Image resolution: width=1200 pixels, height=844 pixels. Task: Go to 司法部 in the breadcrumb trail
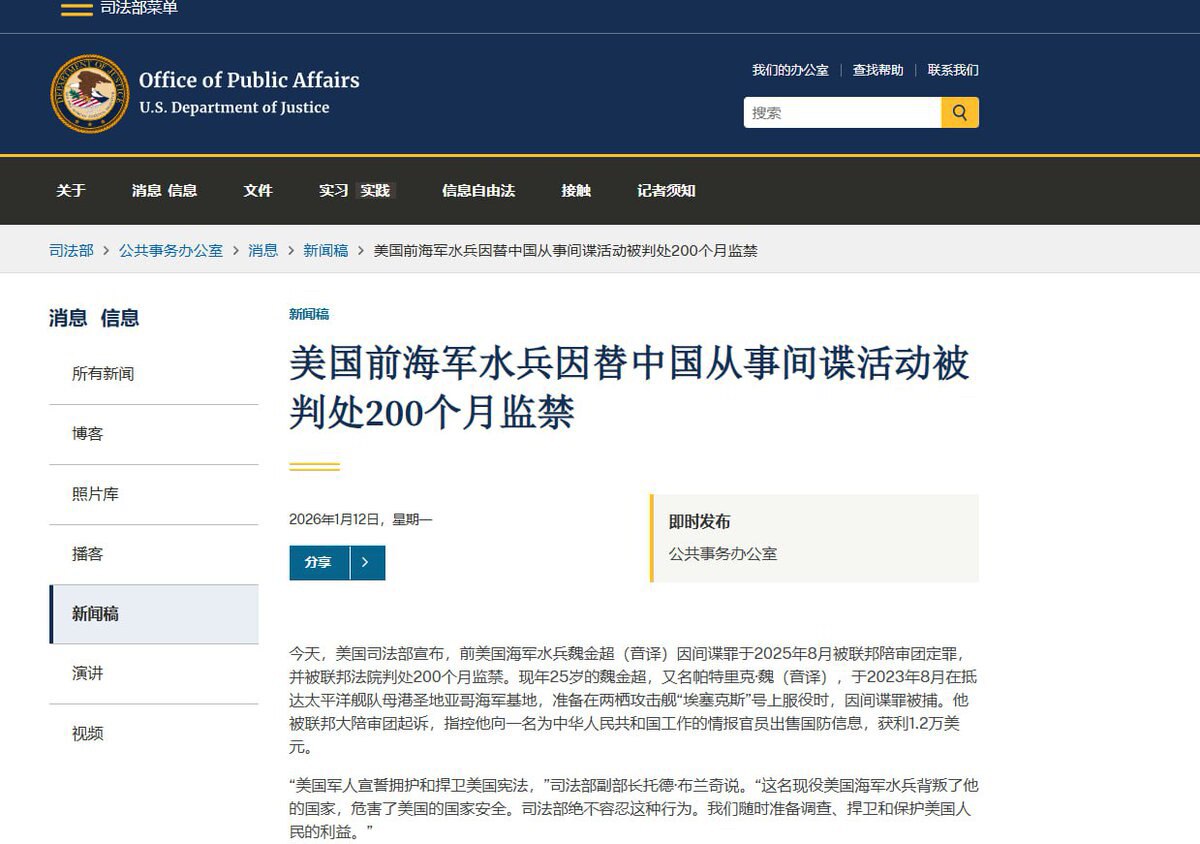point(69,251)
